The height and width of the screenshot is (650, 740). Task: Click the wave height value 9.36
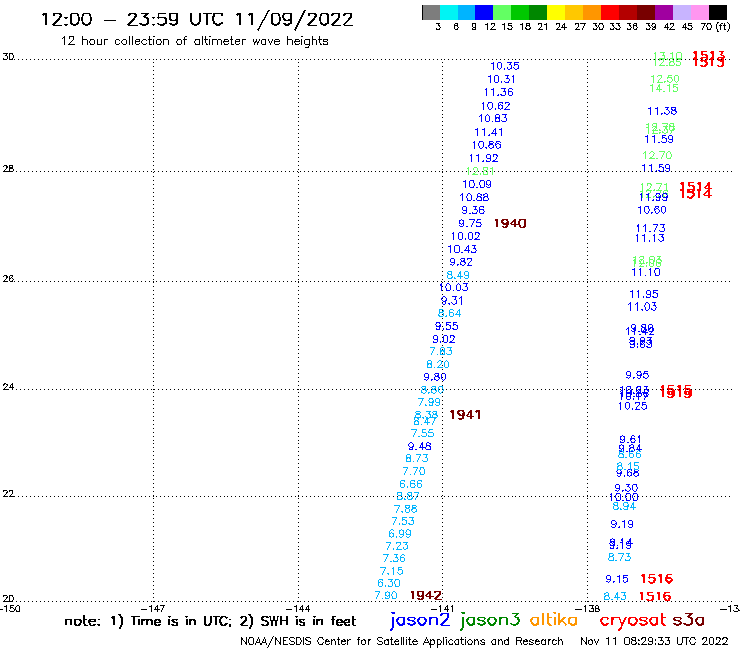(x=473, y=210)
